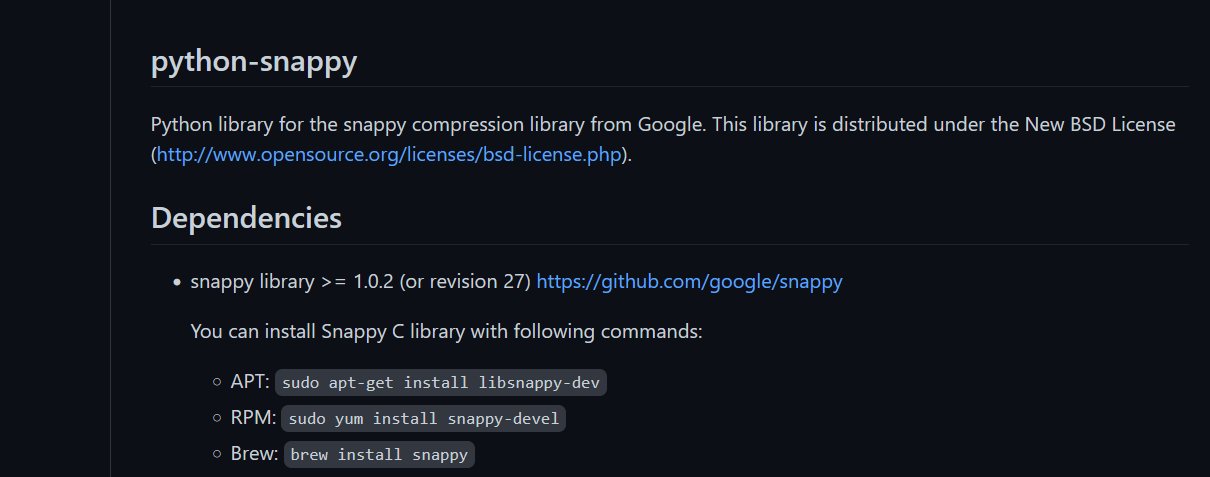Click the python-snappy heading
Image resolution: width=1210 pixels, height=477 pixels.
click(254, 62)
